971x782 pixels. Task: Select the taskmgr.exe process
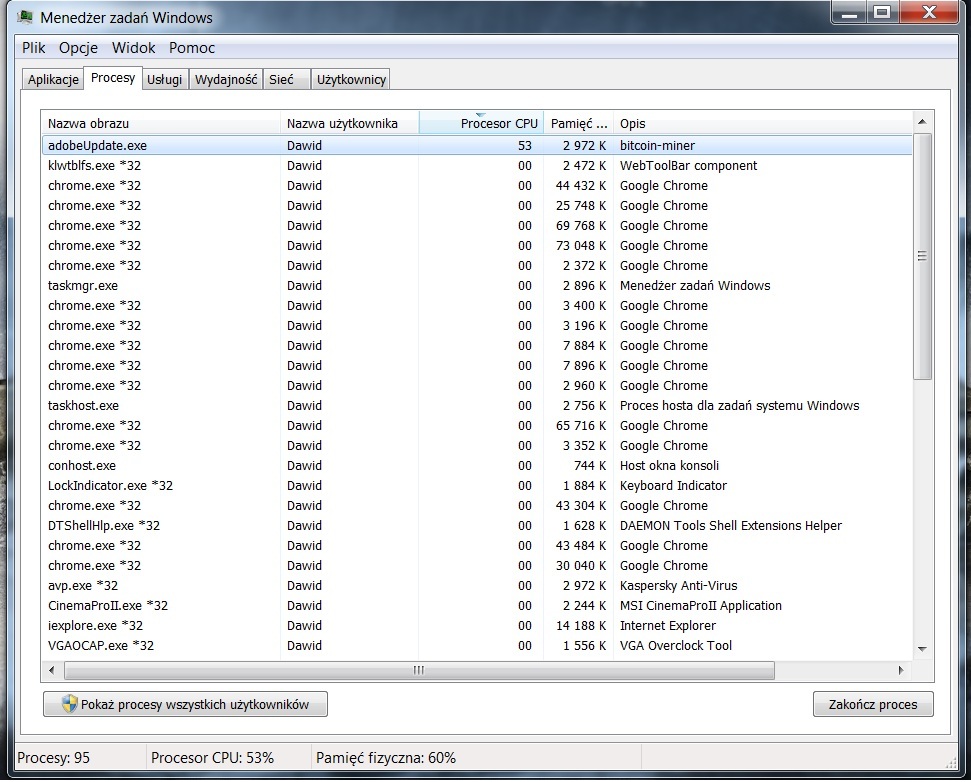click(477, 285)
